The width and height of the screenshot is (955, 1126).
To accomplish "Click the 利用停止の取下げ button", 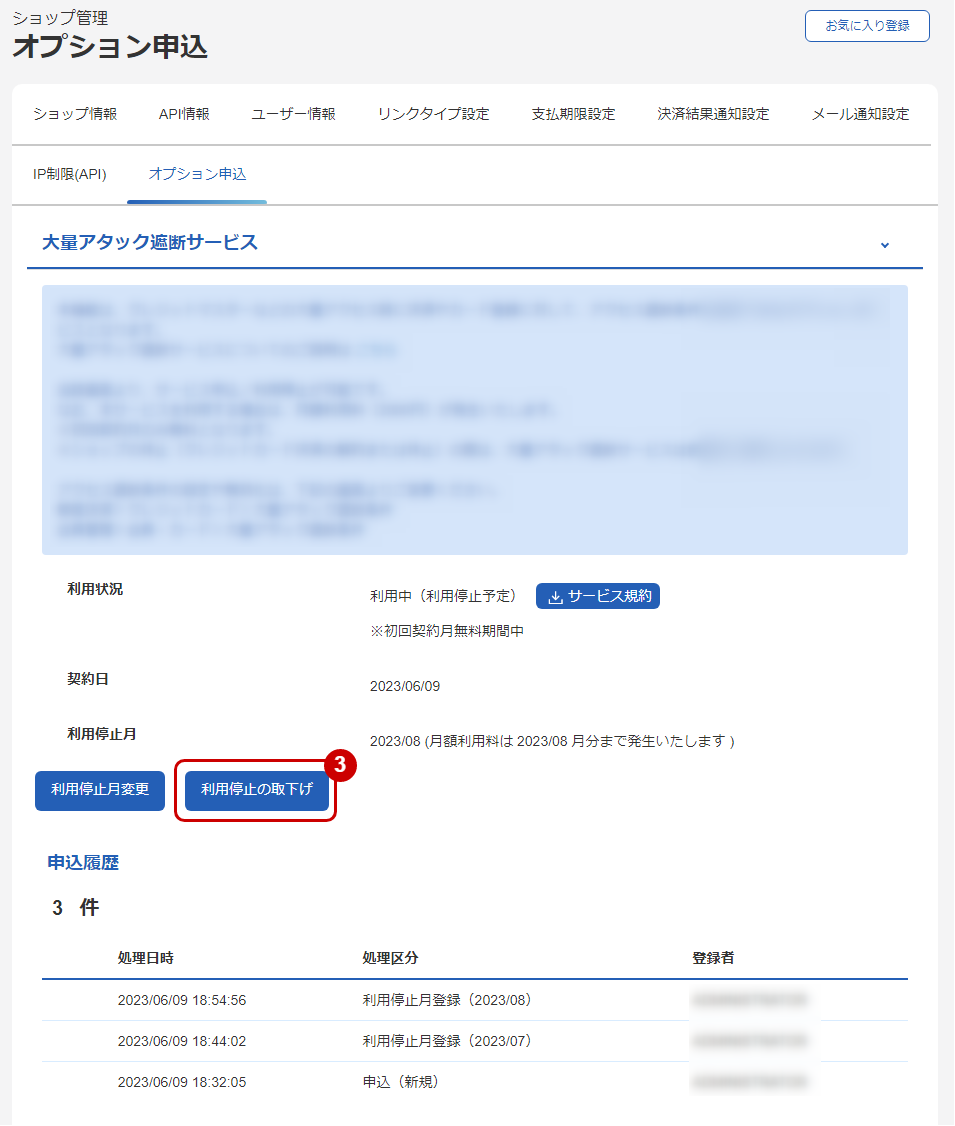I will [255, 790].
